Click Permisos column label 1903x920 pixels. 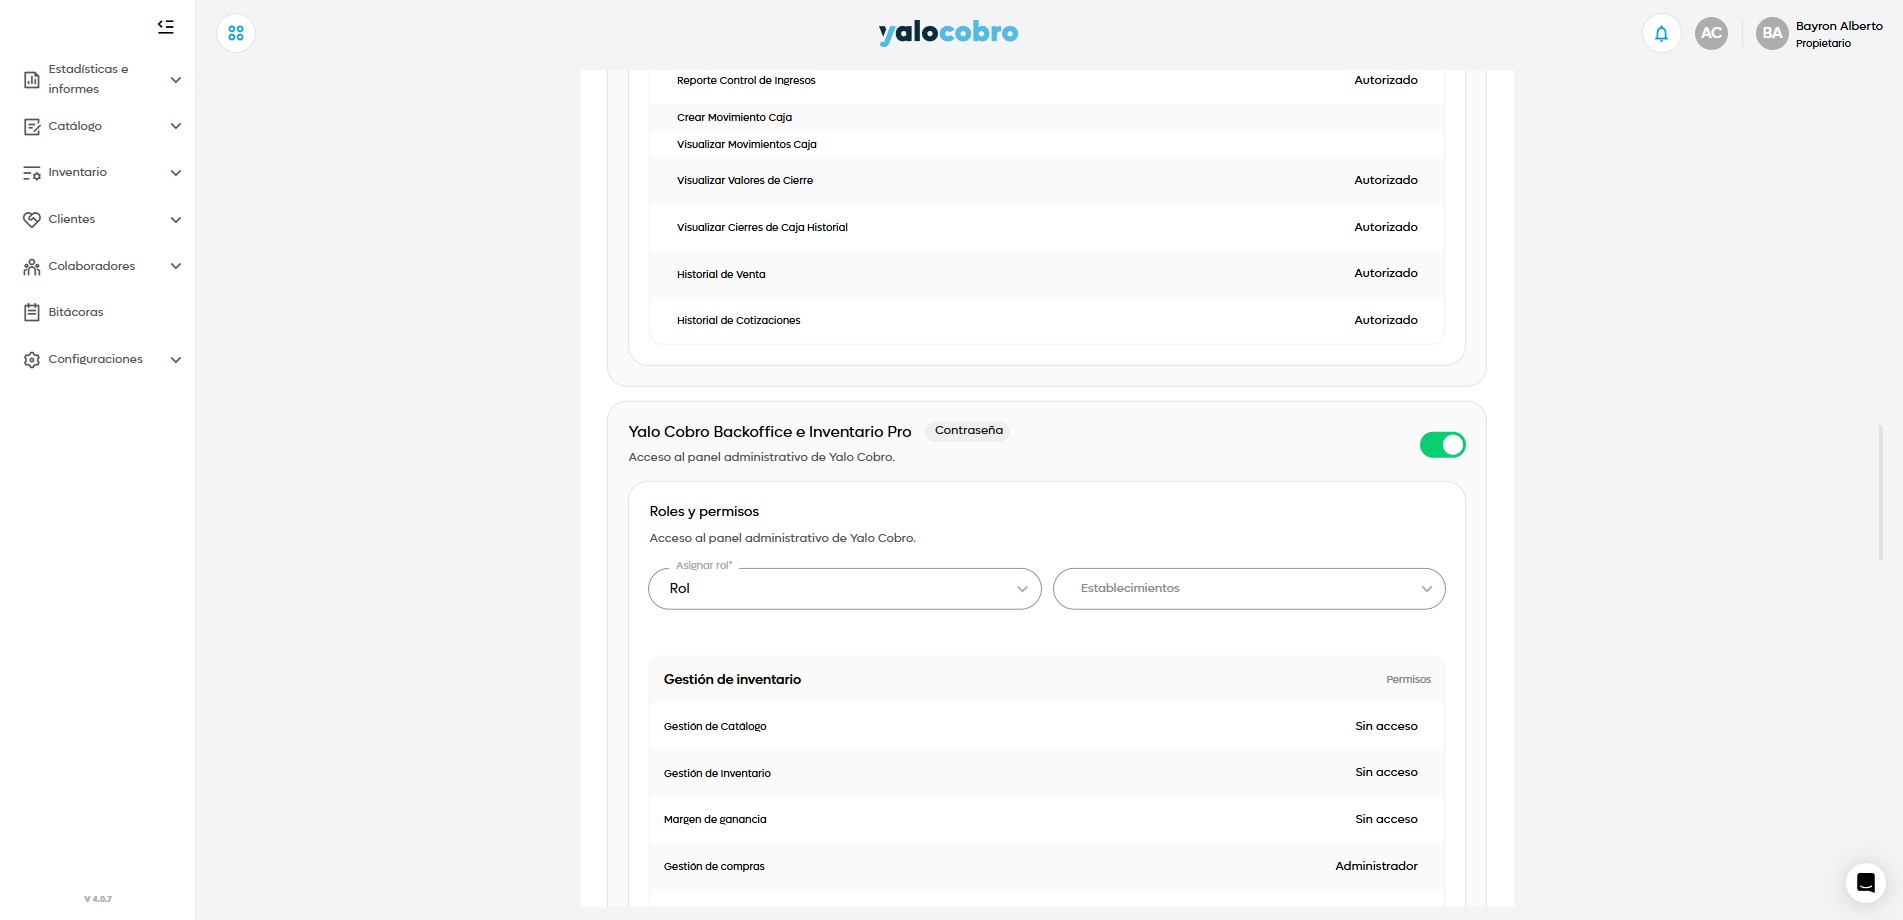click(x=1408, y=680)
